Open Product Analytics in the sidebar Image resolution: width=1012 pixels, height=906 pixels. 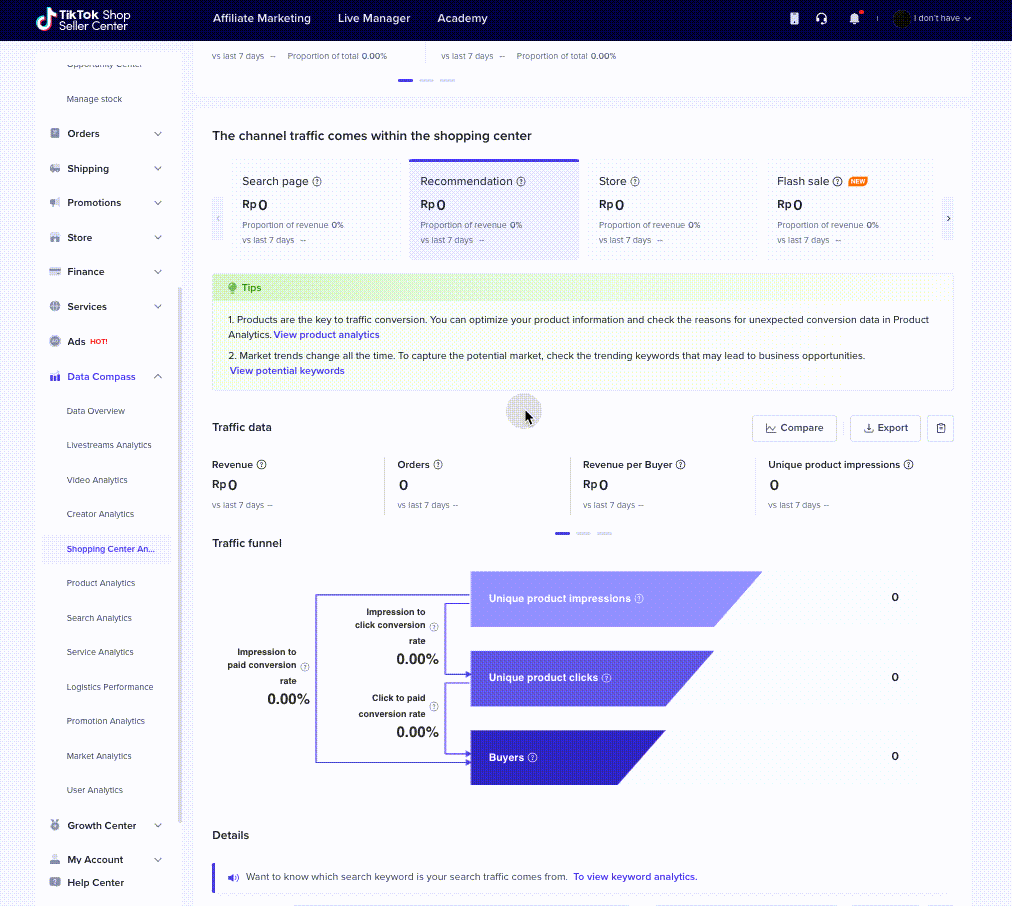click(101, 583)
